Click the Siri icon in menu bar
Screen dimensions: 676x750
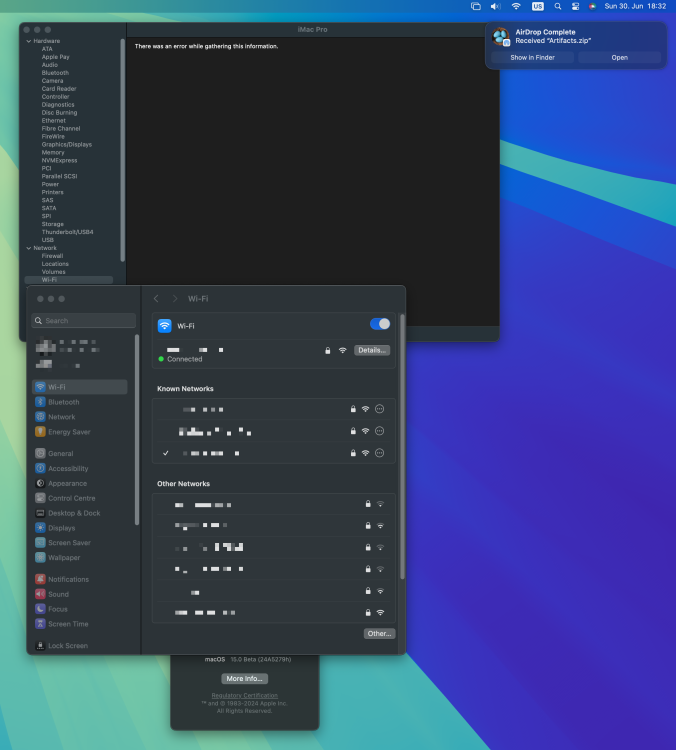point(592,6)
